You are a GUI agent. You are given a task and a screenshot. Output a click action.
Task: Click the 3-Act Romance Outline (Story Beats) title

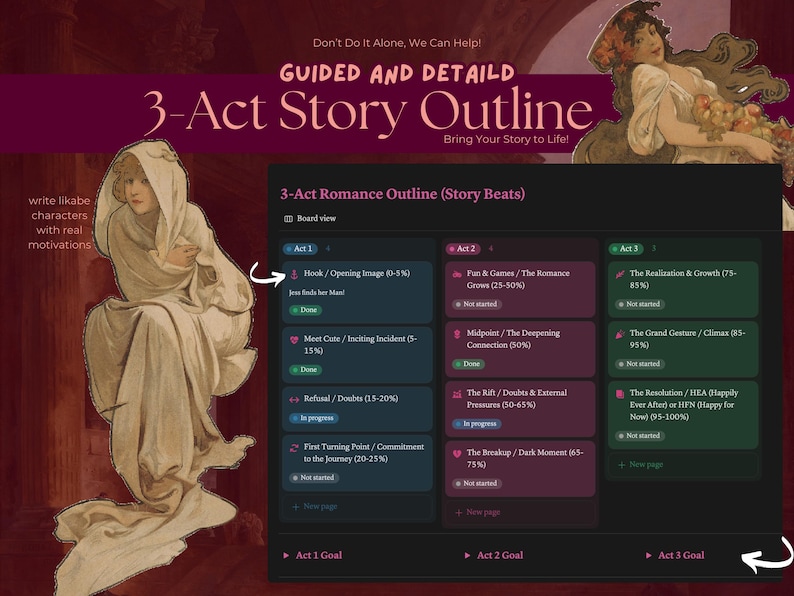tap(403, 194)
